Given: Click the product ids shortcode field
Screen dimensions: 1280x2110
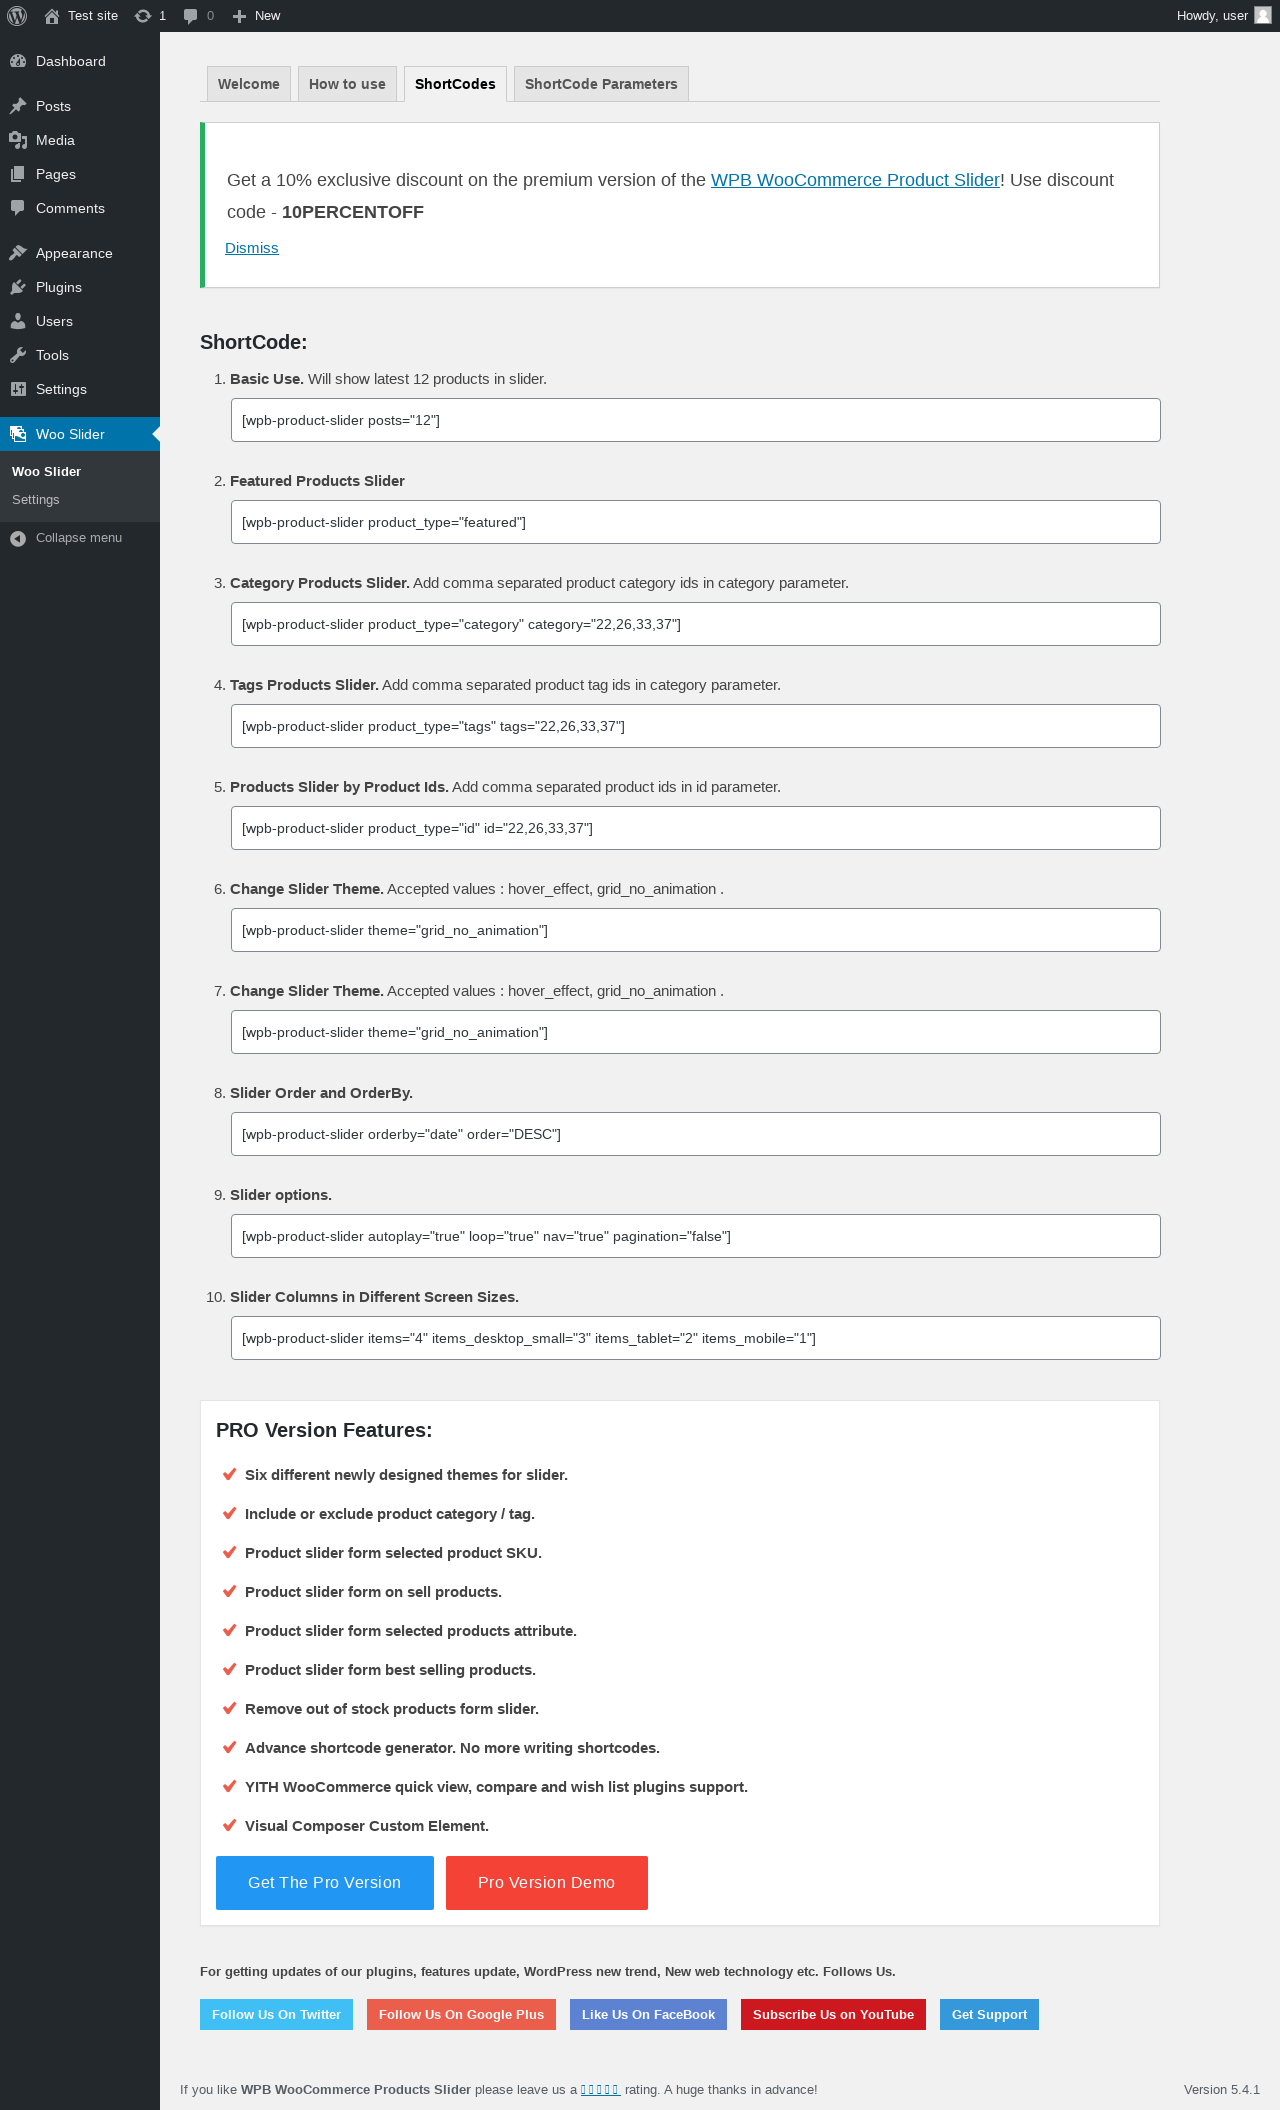Looking at the screenshot, I should click(696, 828).
